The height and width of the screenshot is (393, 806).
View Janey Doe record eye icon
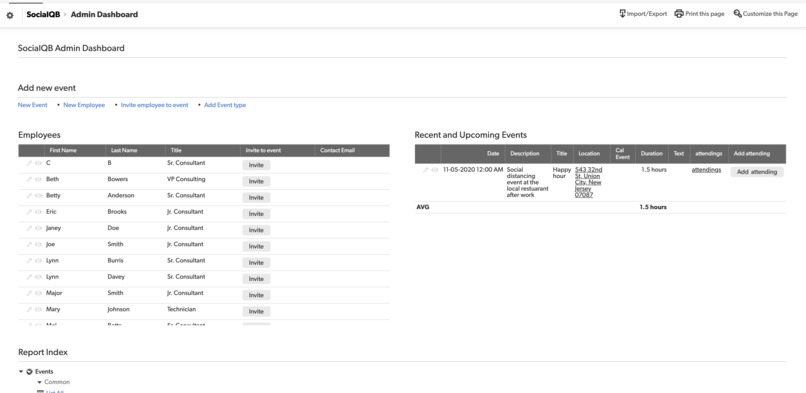click(38, 228)
